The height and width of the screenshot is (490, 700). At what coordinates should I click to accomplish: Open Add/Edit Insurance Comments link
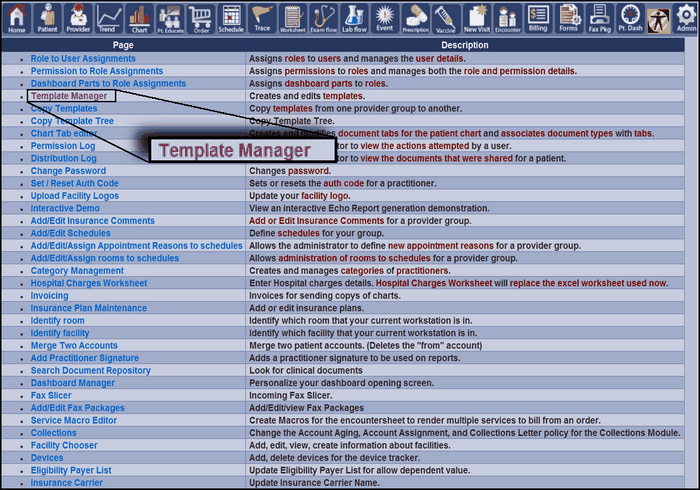coord(92,221)
